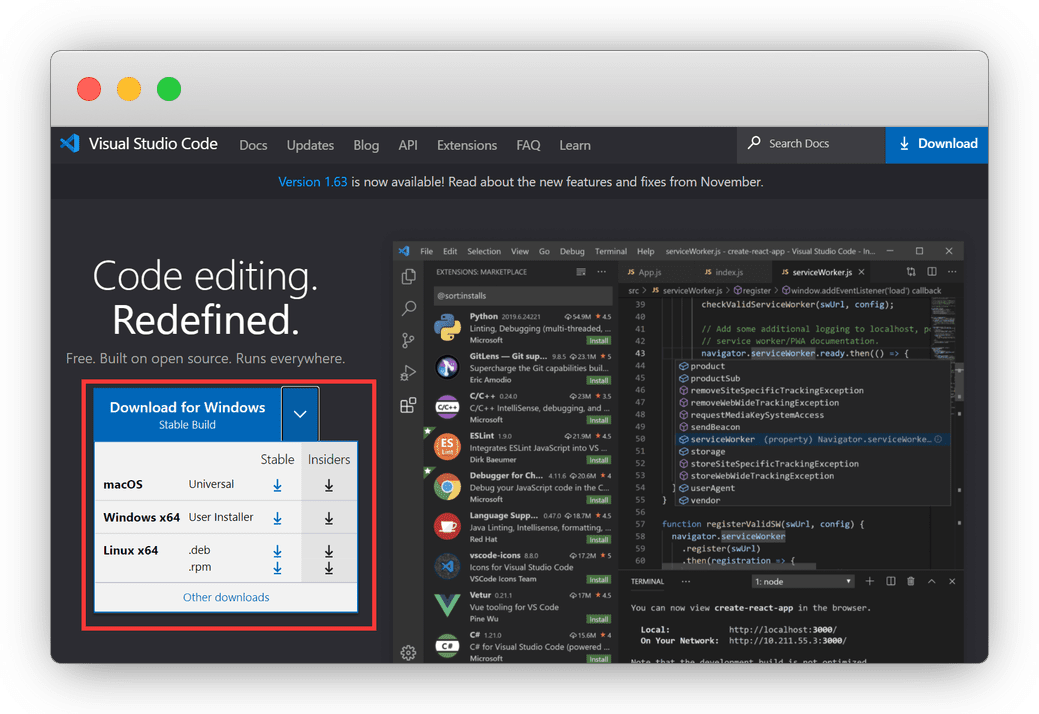Create a new terminal with the plus icon
The image size is (1039, 714).
[869, 582]
